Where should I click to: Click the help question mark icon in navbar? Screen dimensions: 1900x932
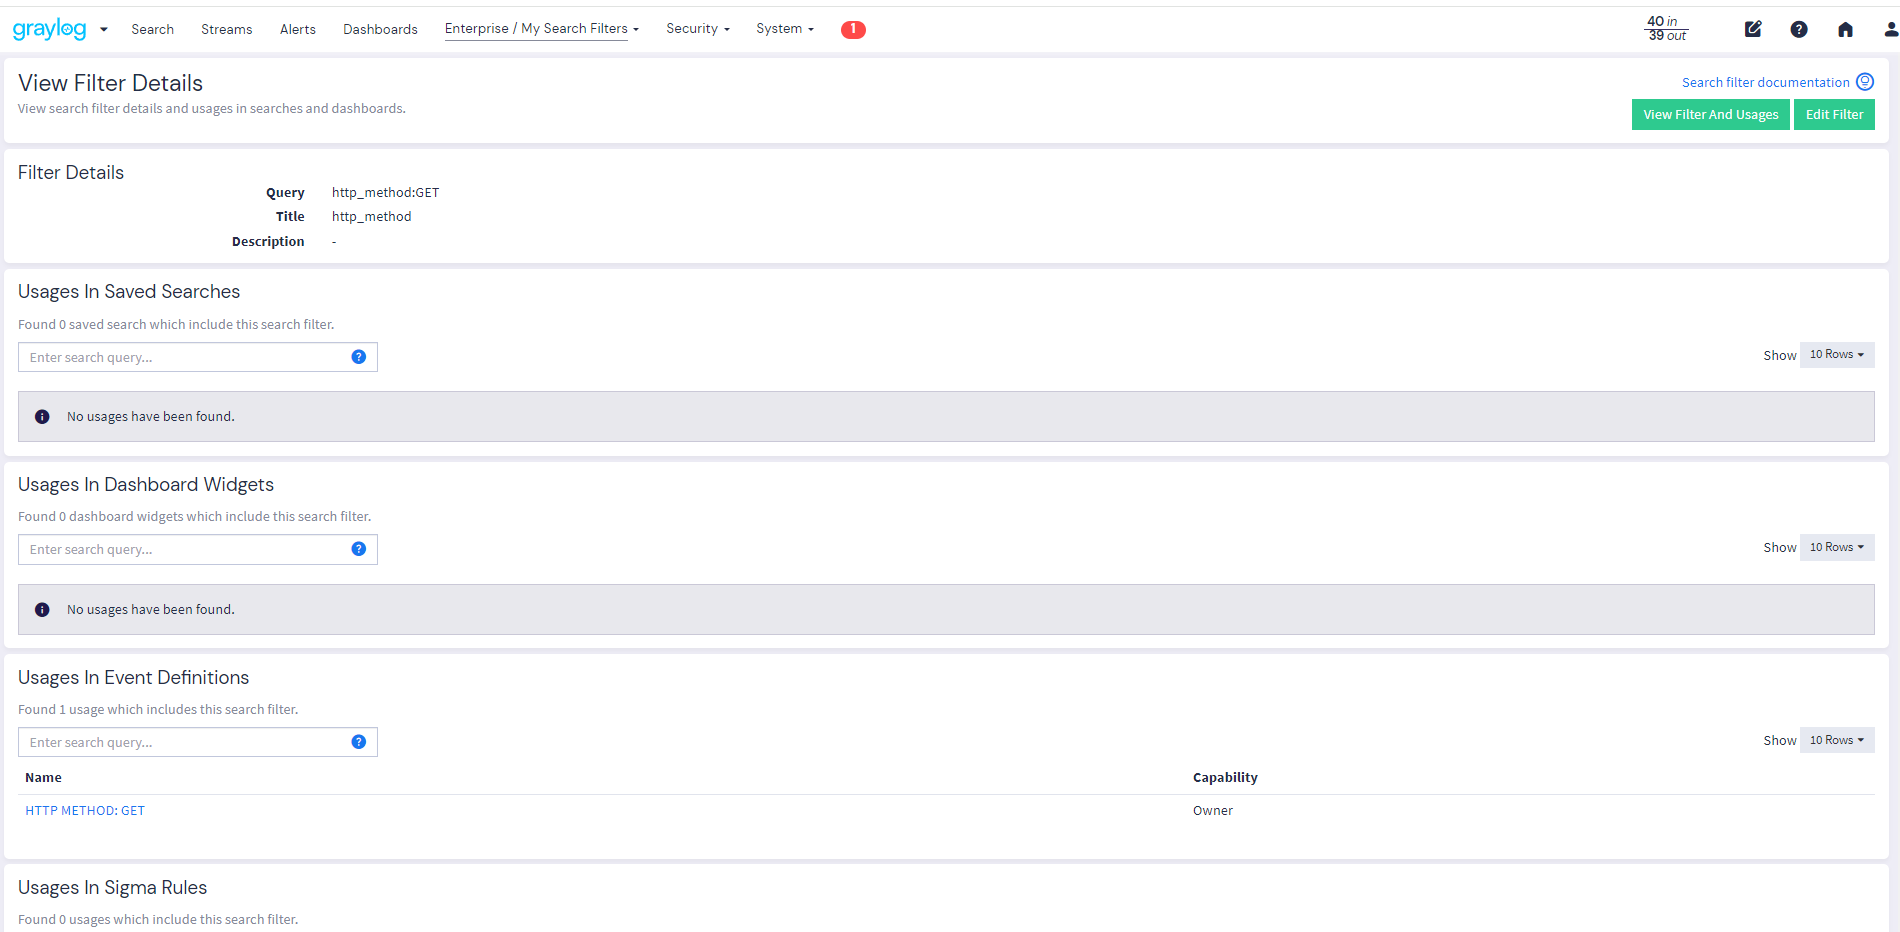(1799, 29)
